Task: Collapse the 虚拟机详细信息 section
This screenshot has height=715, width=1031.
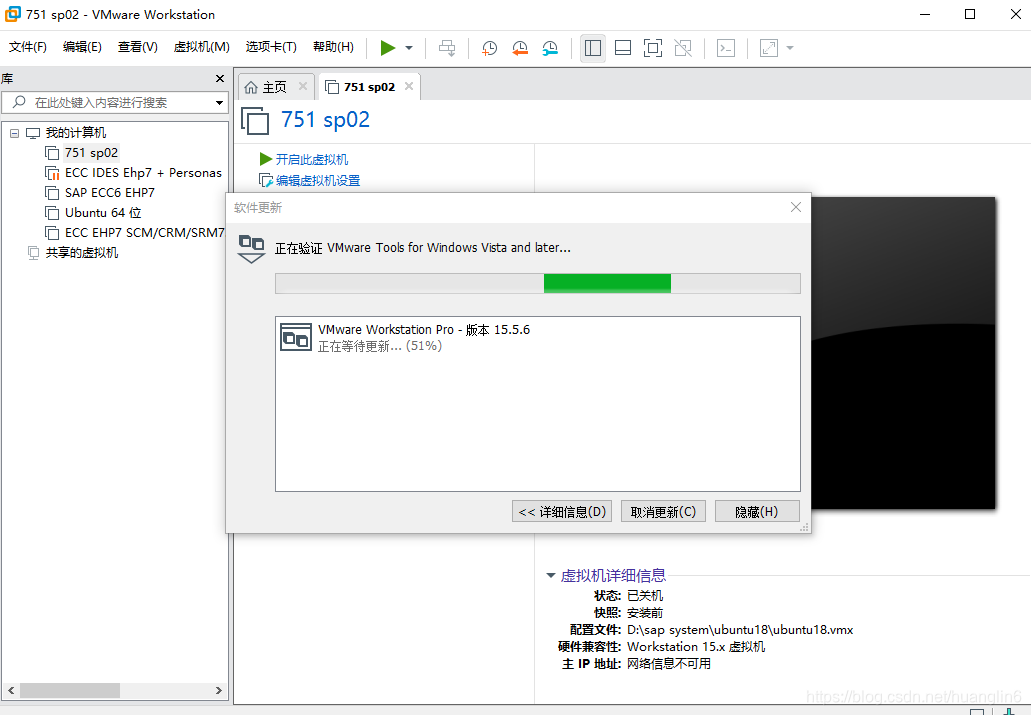Action: click(550, 575)
